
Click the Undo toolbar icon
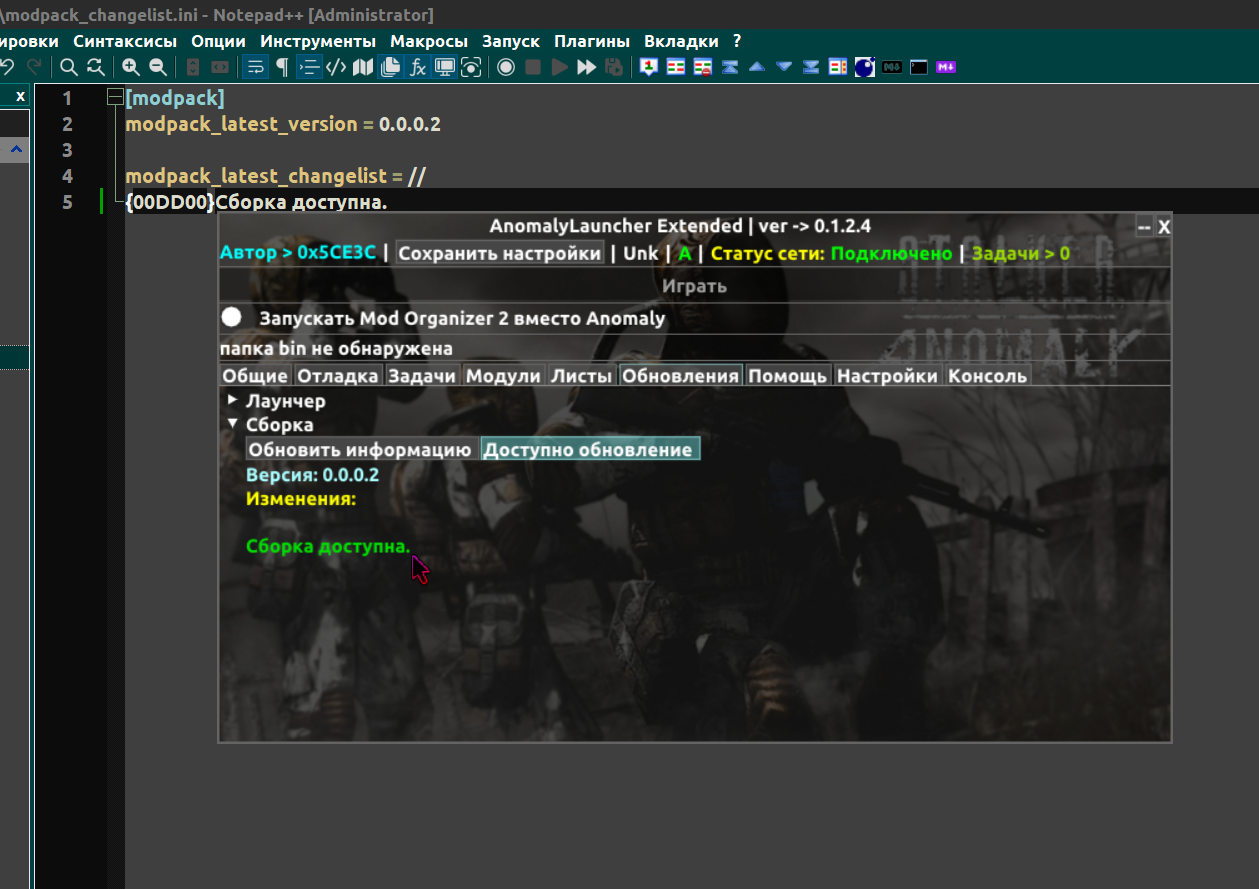7,67
